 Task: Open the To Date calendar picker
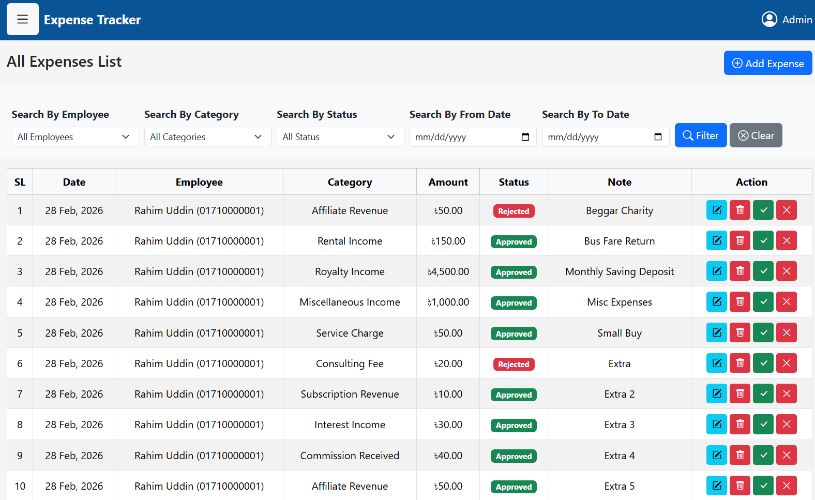tap(658, 137)
